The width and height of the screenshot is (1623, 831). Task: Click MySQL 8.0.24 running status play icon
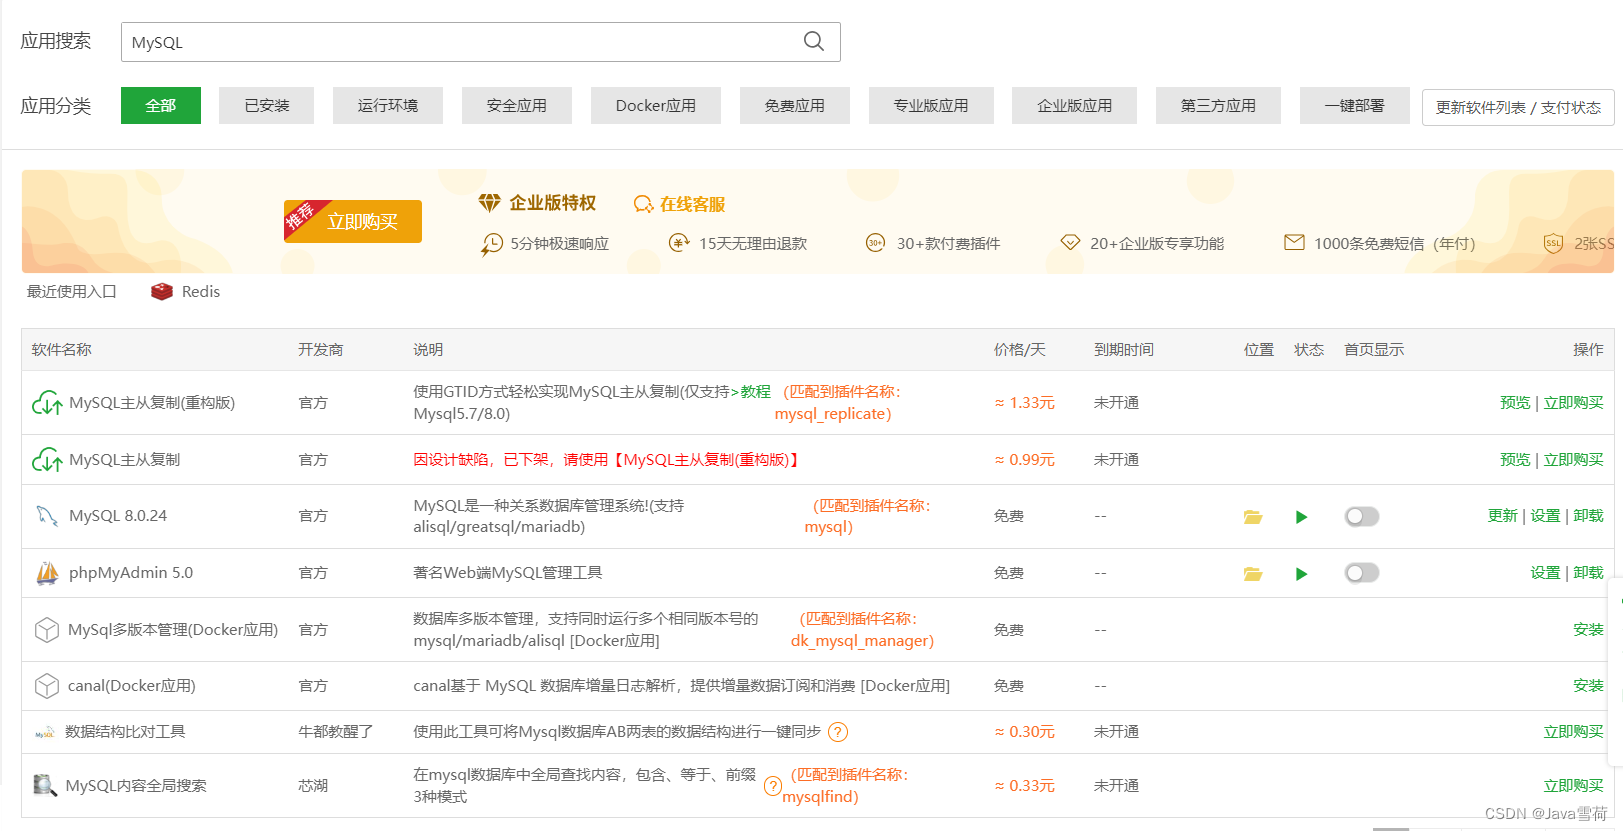(1301, 517)
